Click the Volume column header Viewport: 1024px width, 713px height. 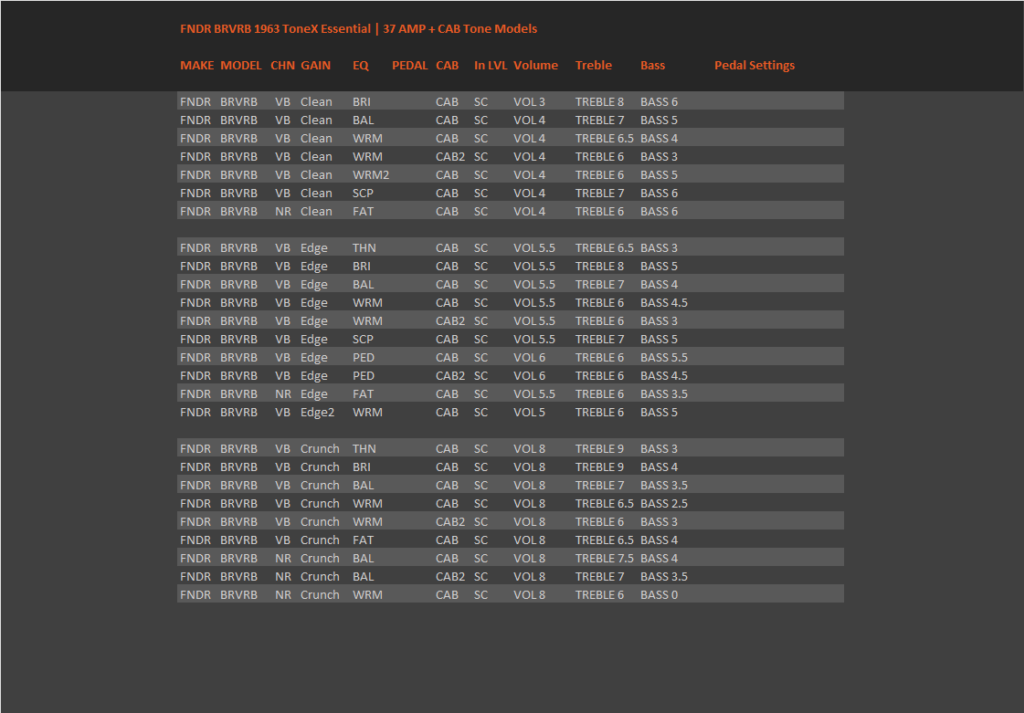pos(536,65)
